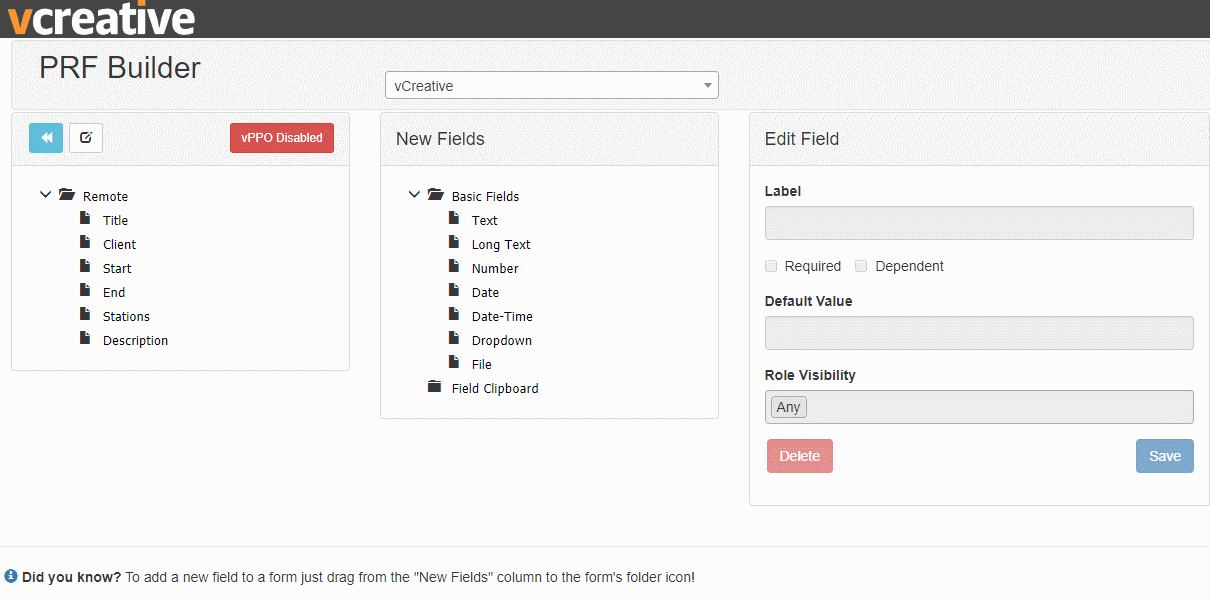Select the Number new field type

[495, 269]
